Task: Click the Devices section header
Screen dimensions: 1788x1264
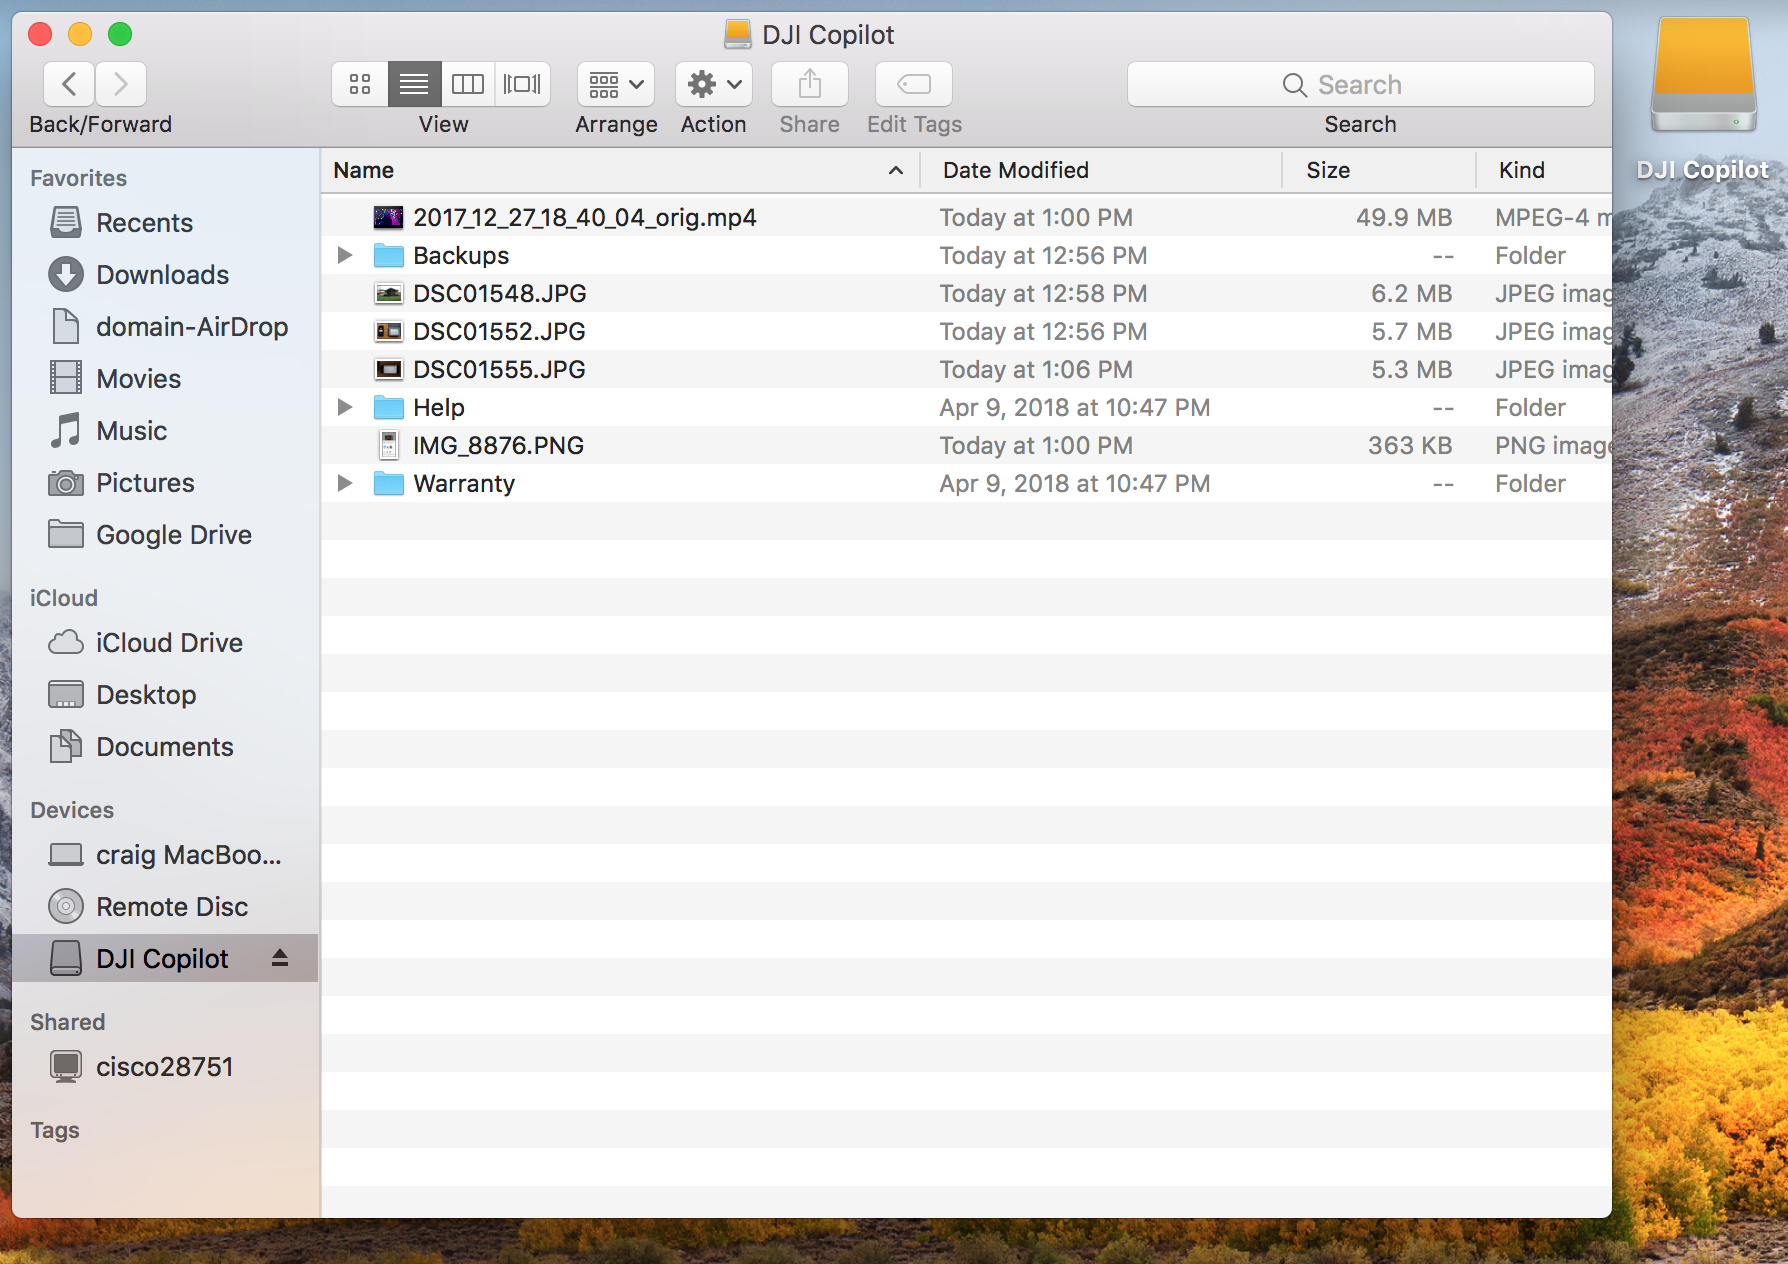Action: click(72, 810)
